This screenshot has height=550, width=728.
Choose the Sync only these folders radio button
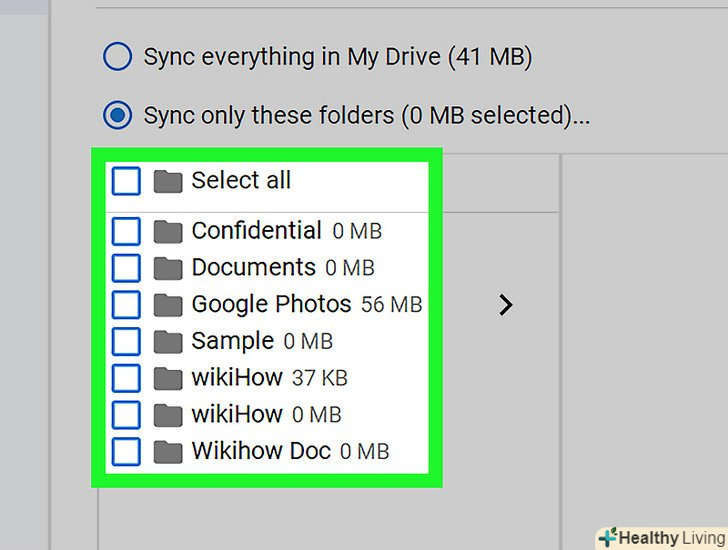118,116
